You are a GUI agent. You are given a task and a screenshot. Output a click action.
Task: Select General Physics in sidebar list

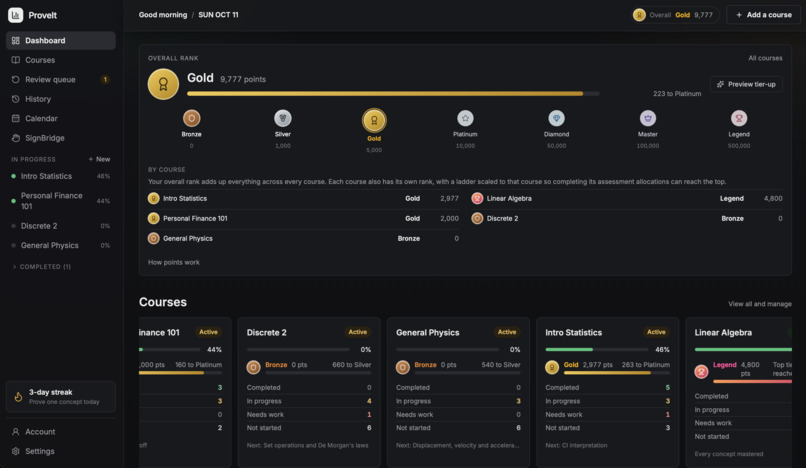click(x=61, y=245)
